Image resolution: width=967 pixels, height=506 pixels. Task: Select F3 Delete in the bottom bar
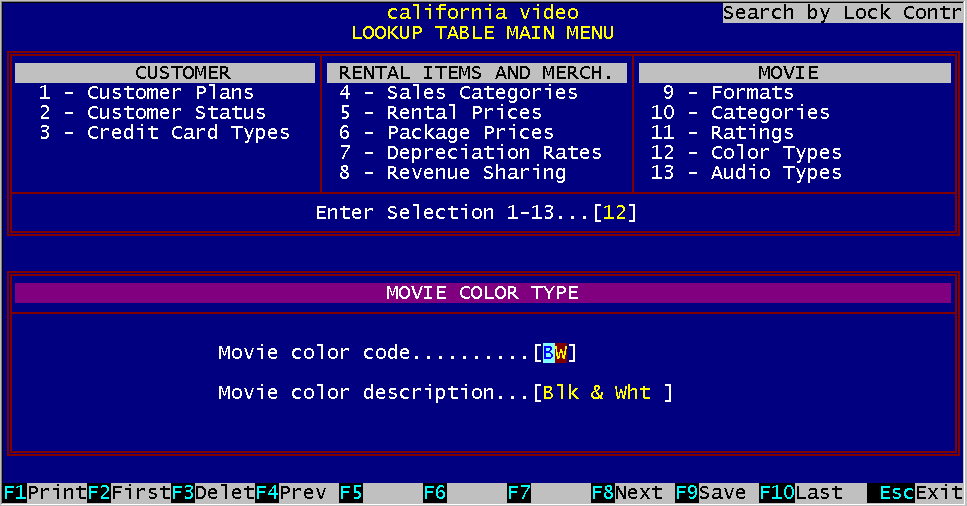[x=212, y=493]
